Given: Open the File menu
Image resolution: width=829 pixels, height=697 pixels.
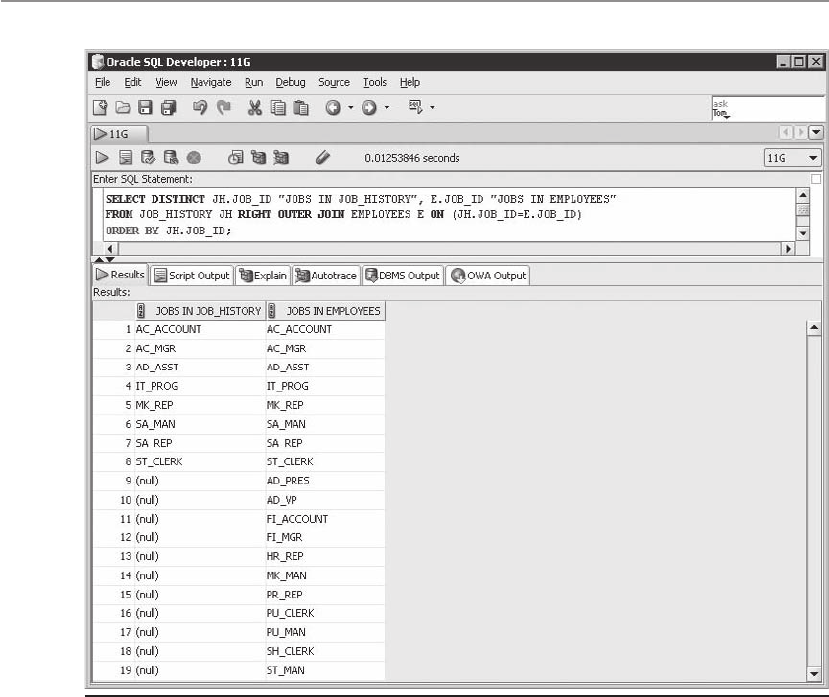Looking at the screenshot, I should [103, 82].
